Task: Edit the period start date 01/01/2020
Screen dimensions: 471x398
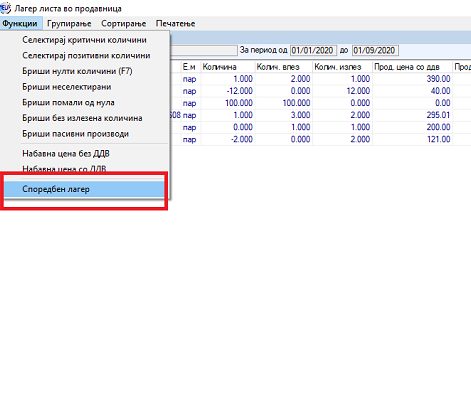Action: 313,51
